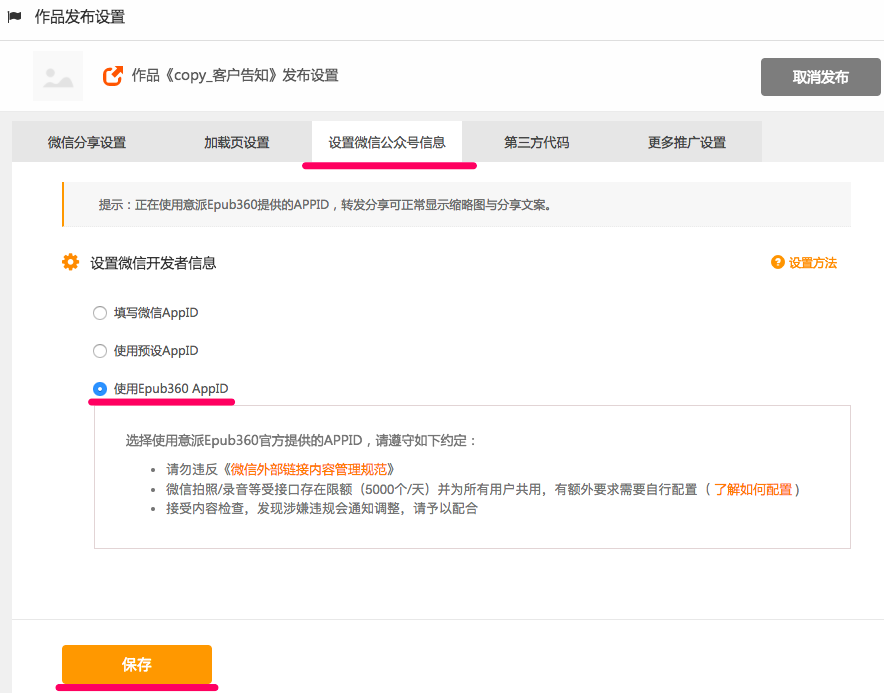Image resolution: width=884 pixels, height=693 pixels.
Task: Open the 微信外部链接内容管理规范 link
Action: 312,469
